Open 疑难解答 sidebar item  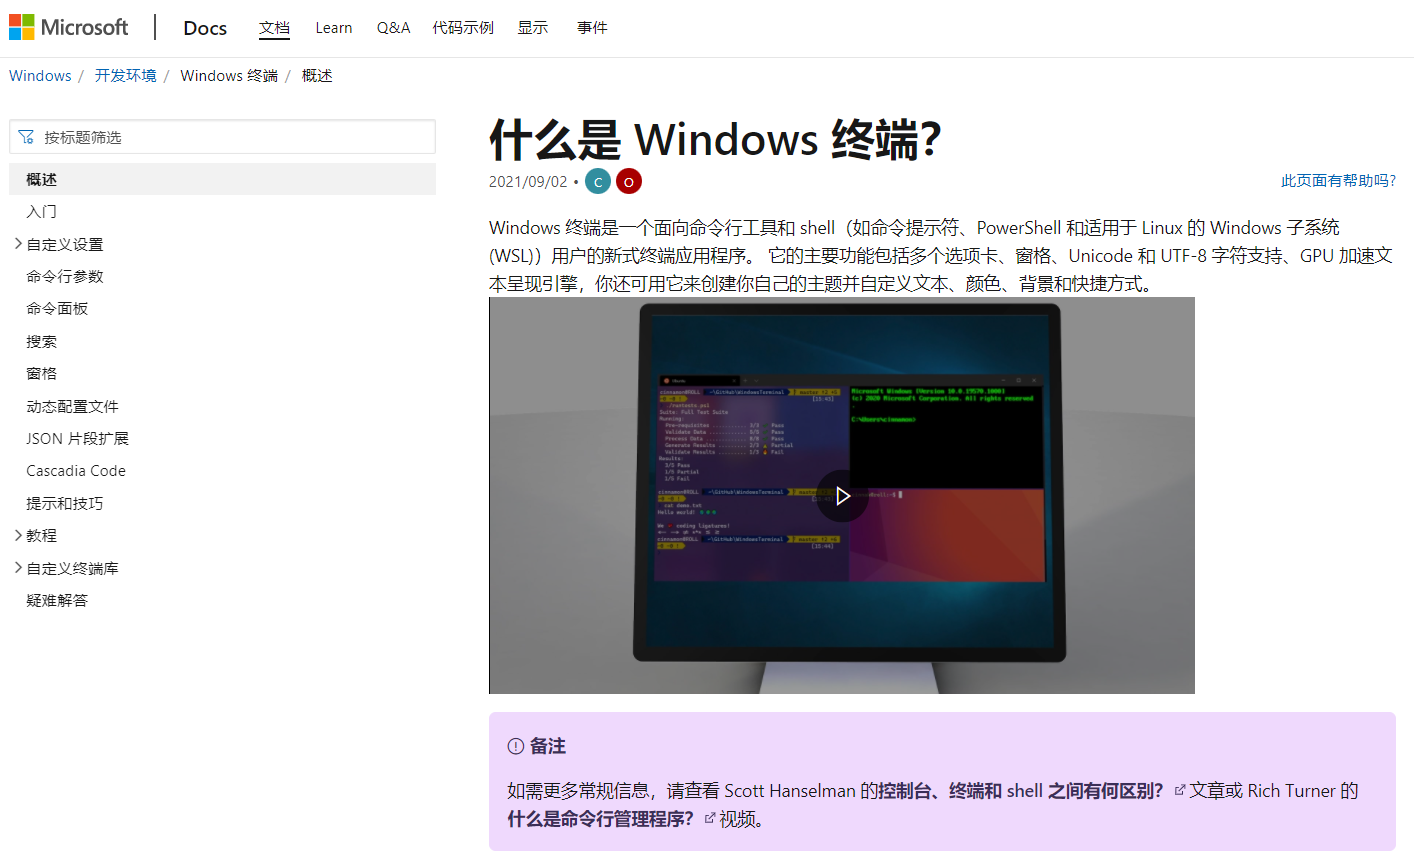click(x=57, y=601)
